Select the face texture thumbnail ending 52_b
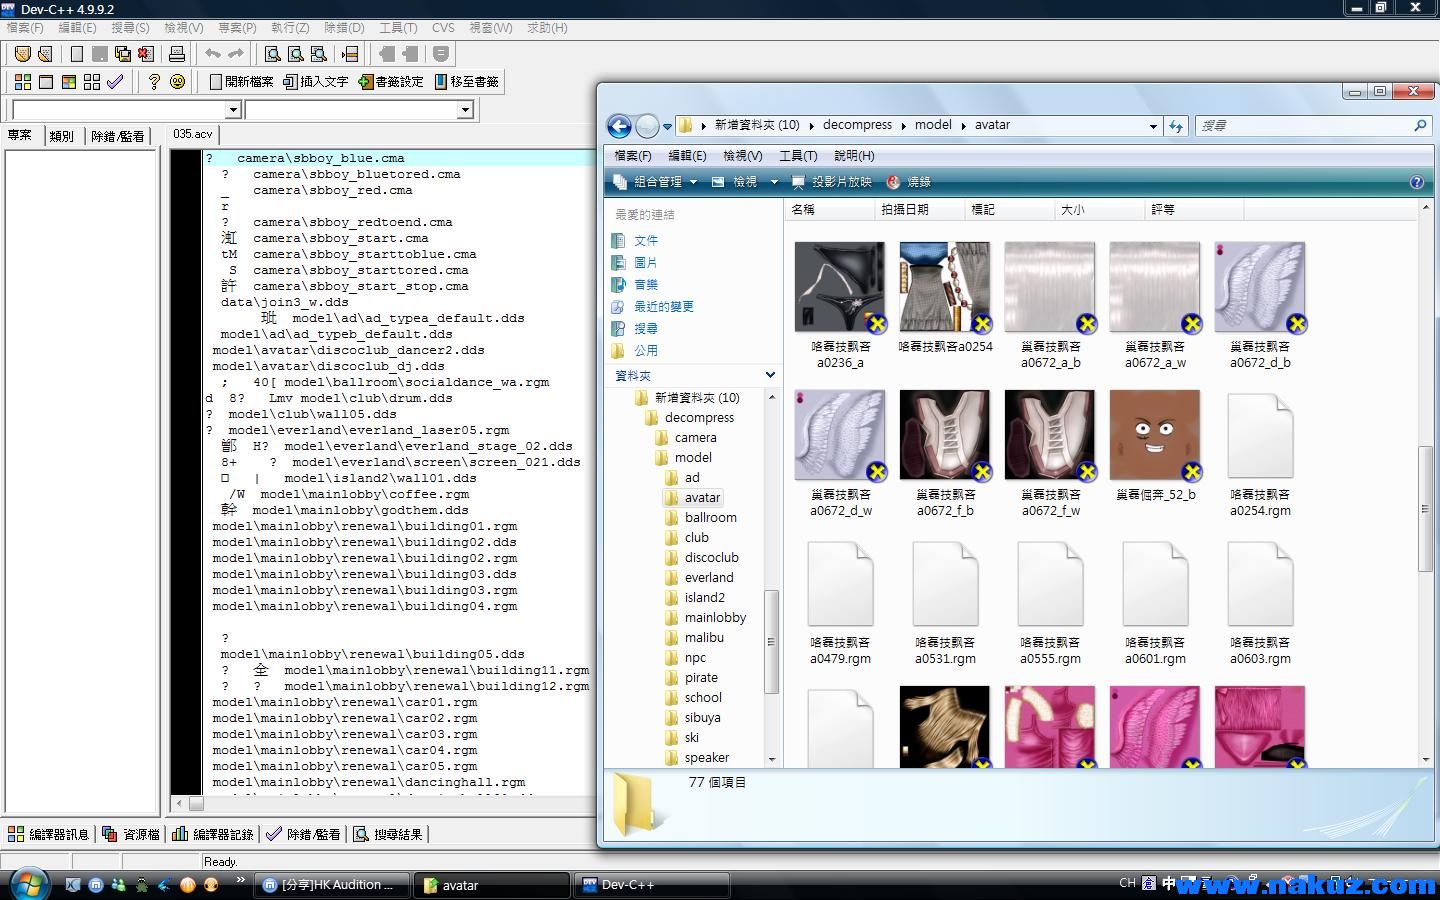Viewport: 1440px width, 900px height. 1154,435
